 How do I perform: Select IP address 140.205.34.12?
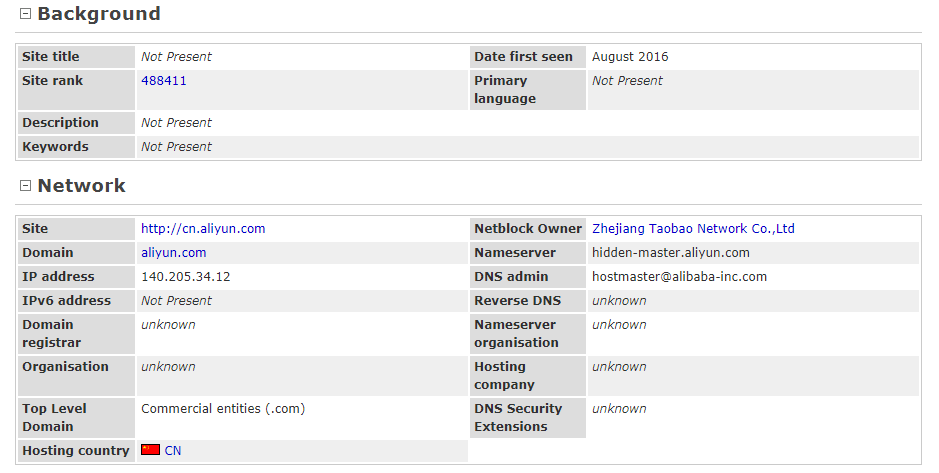click(x=186, y=277)
